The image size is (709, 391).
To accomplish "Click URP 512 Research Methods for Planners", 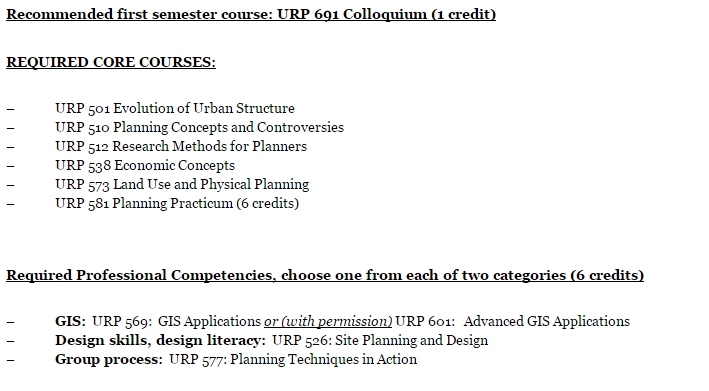I will click(x=181, y=146).
